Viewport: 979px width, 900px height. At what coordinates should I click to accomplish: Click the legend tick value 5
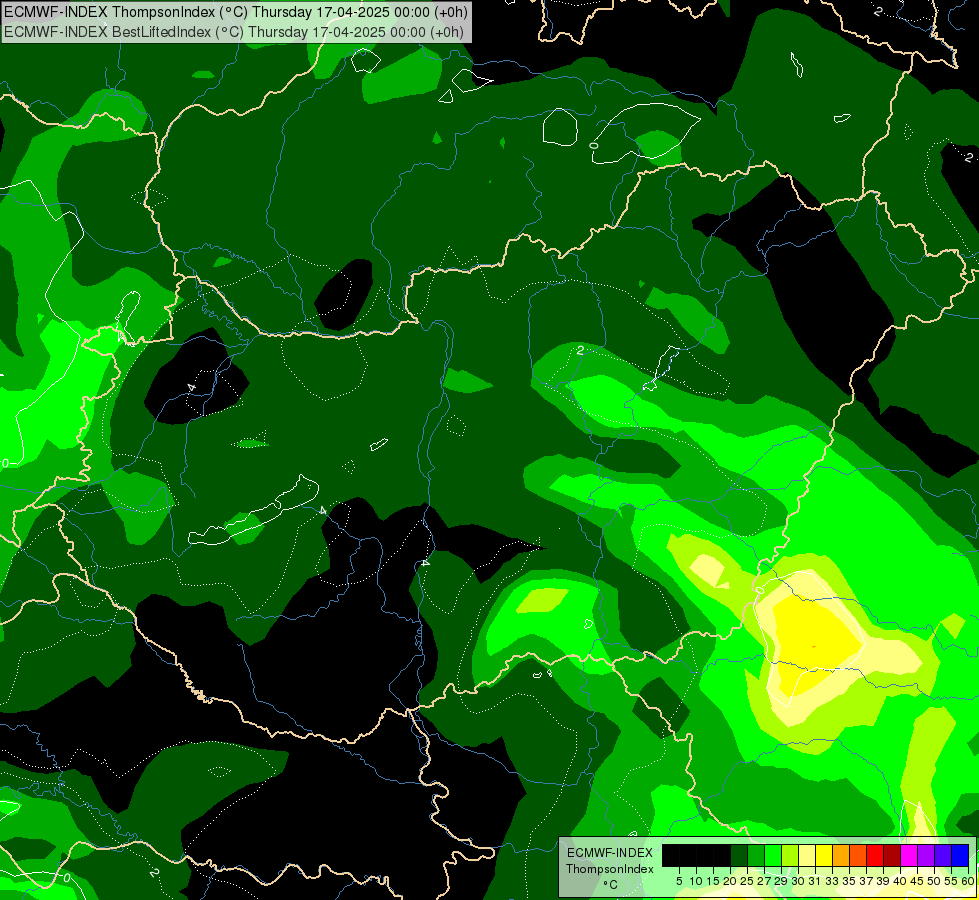pos(679,881)
